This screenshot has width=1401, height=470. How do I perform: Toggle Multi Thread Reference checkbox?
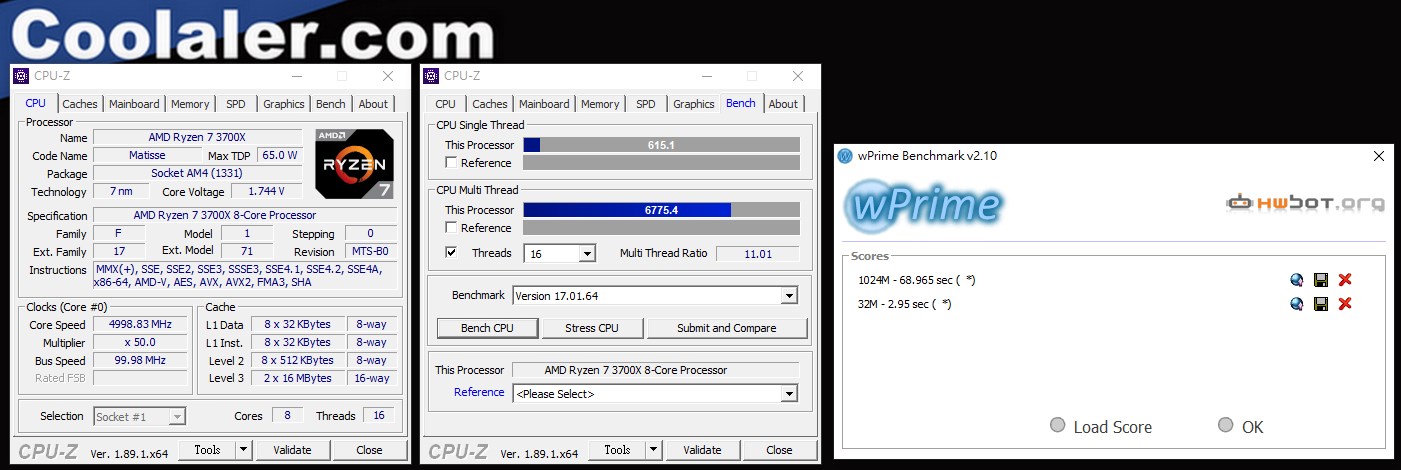click(x=451, y=228)
